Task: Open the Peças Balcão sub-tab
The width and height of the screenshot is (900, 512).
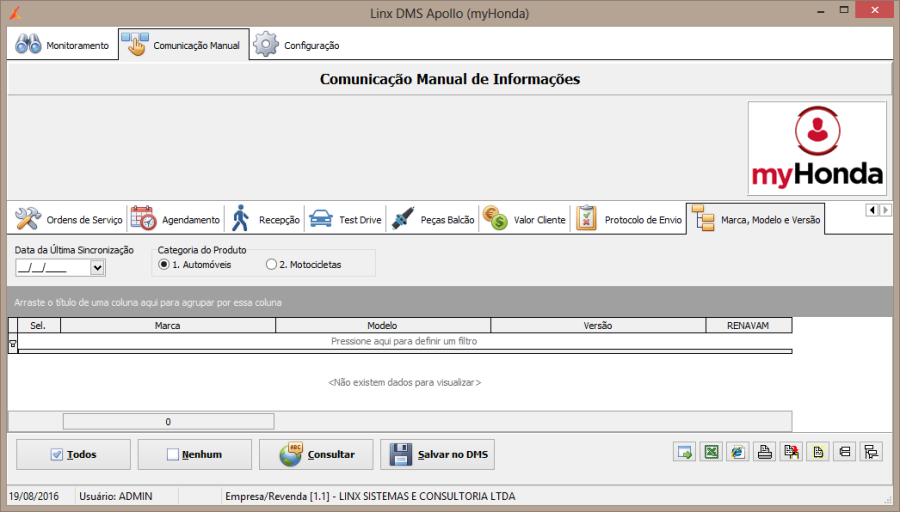Action: 432,219
